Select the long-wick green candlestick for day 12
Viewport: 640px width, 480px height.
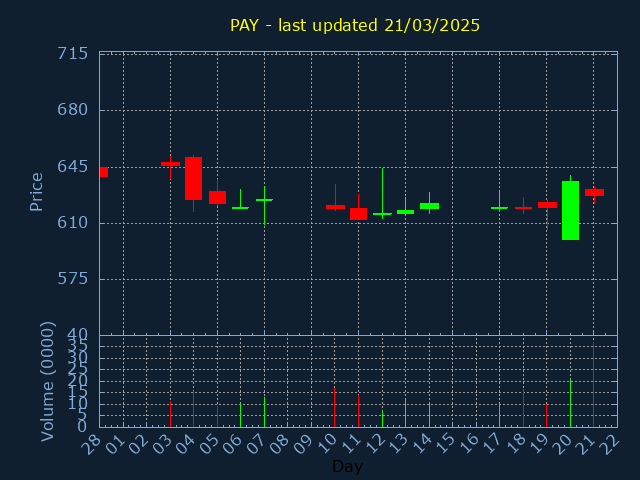point(382,213)
